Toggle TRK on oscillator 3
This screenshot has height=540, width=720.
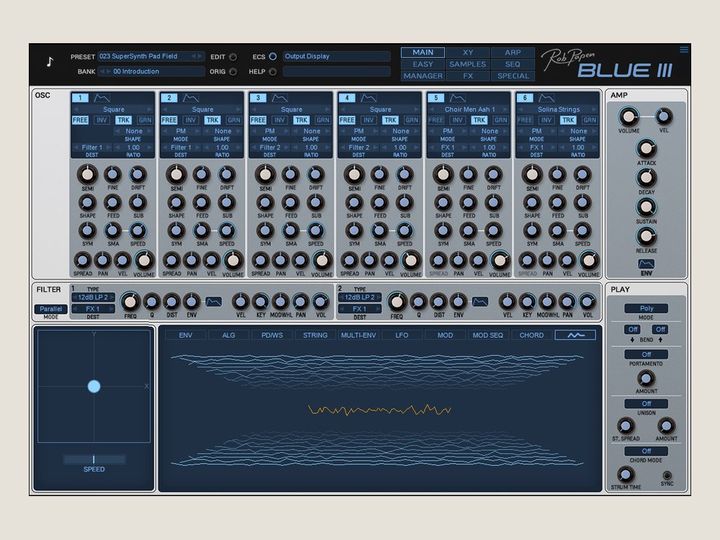click(x=301, y=120)
